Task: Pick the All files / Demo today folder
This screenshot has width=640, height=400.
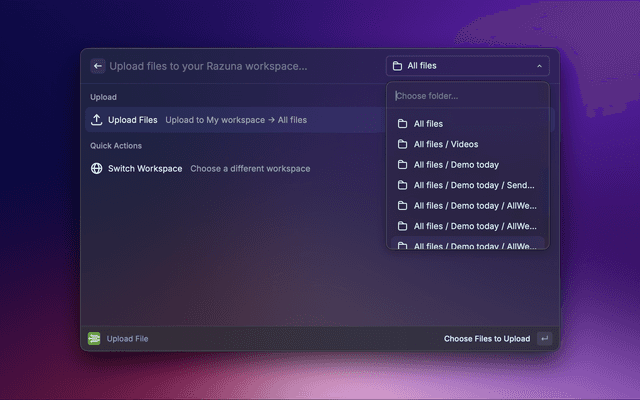Action: click(456, 165)
